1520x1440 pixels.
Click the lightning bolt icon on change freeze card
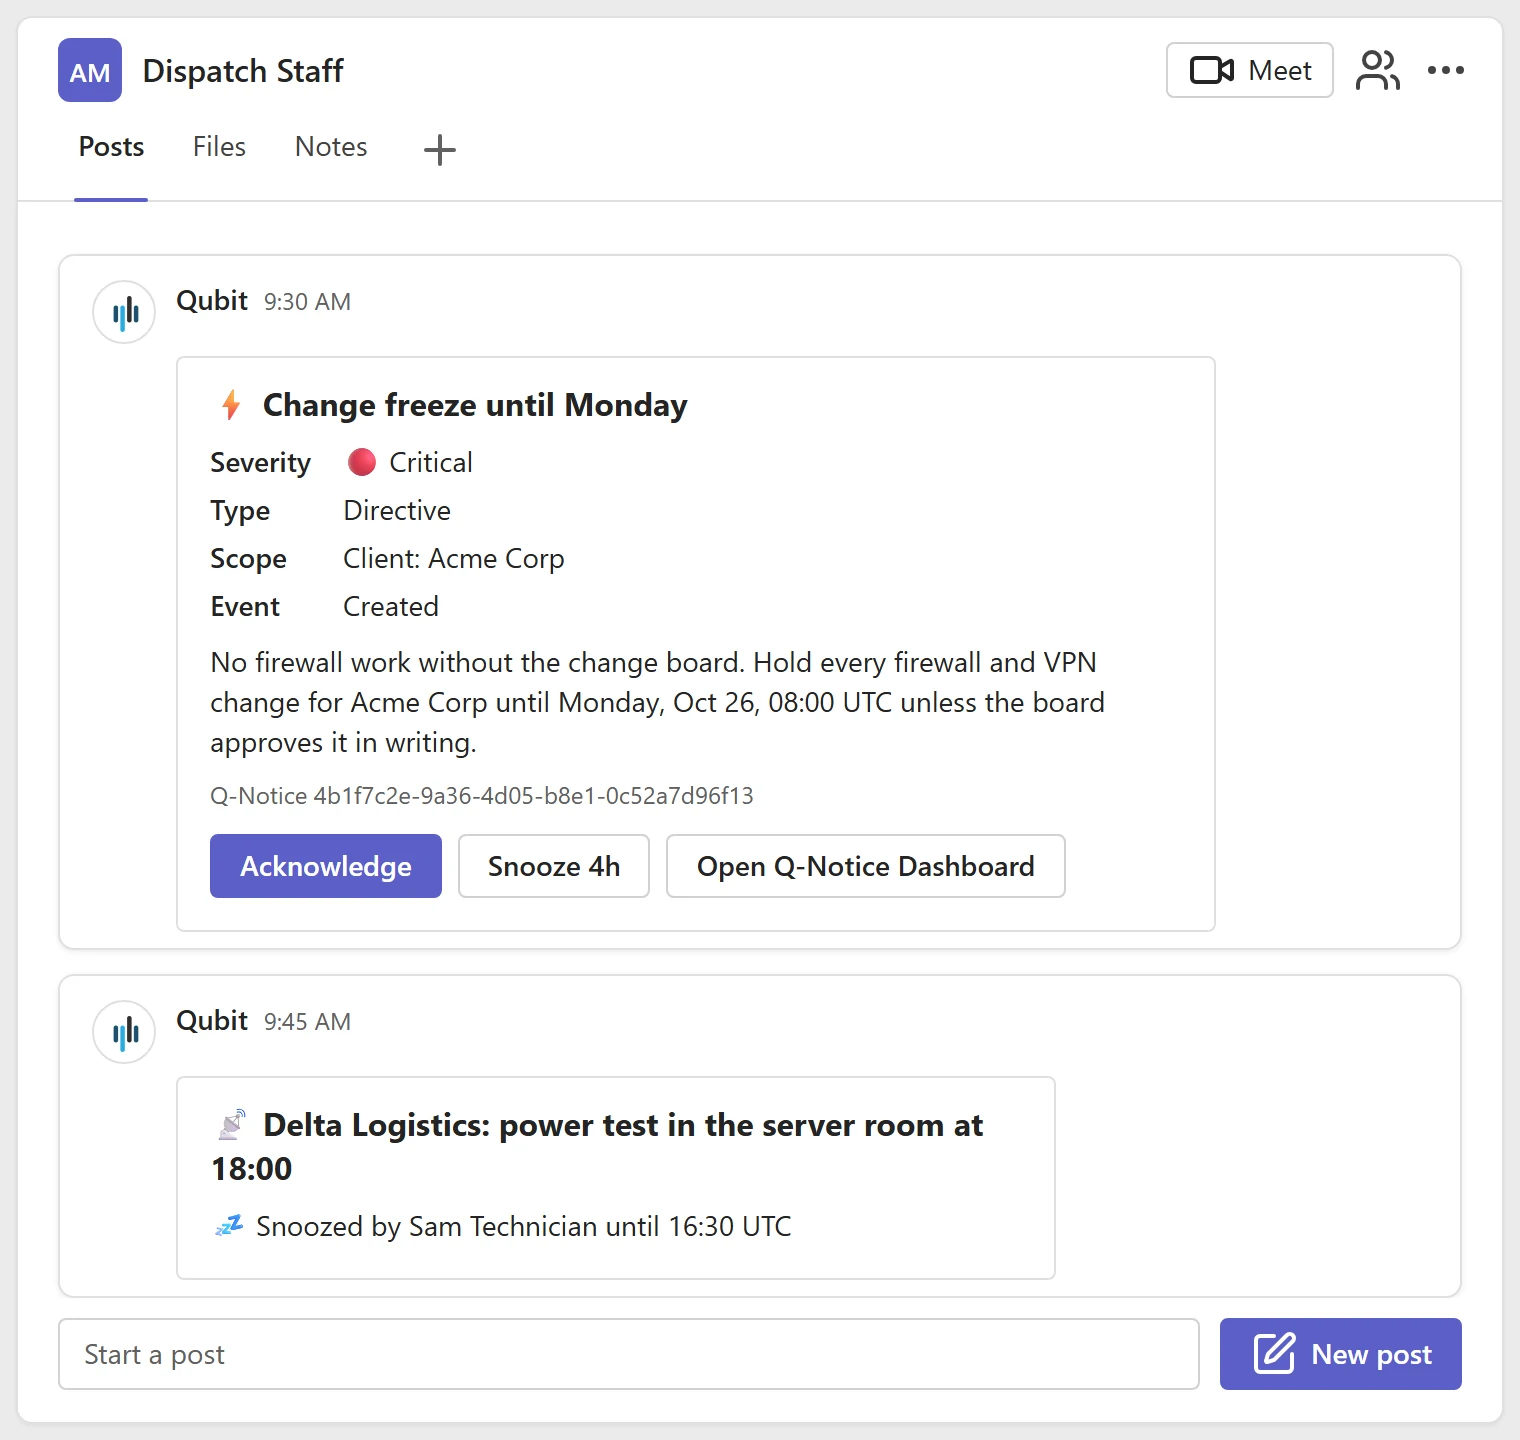pos(231,405)
